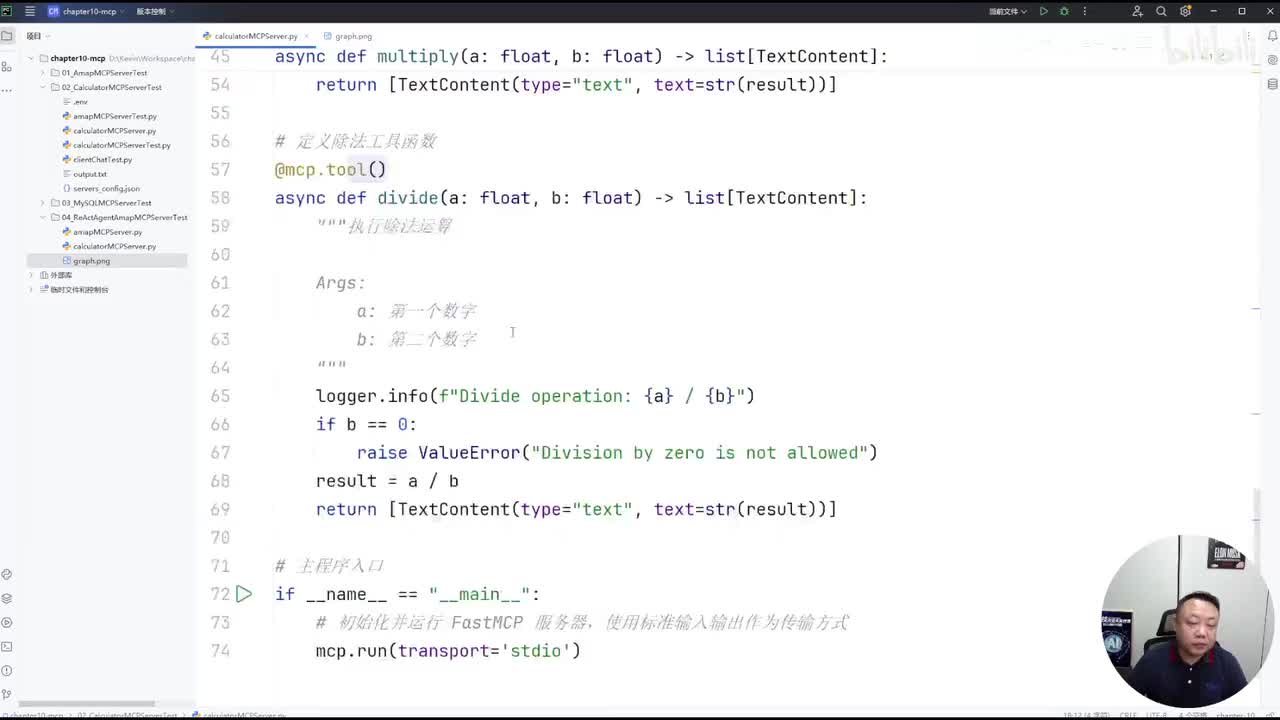The height and width of the screenshot is (720, 1280).
Task: Start debugging with the bug icon
Action: (x=1064, y=11)
